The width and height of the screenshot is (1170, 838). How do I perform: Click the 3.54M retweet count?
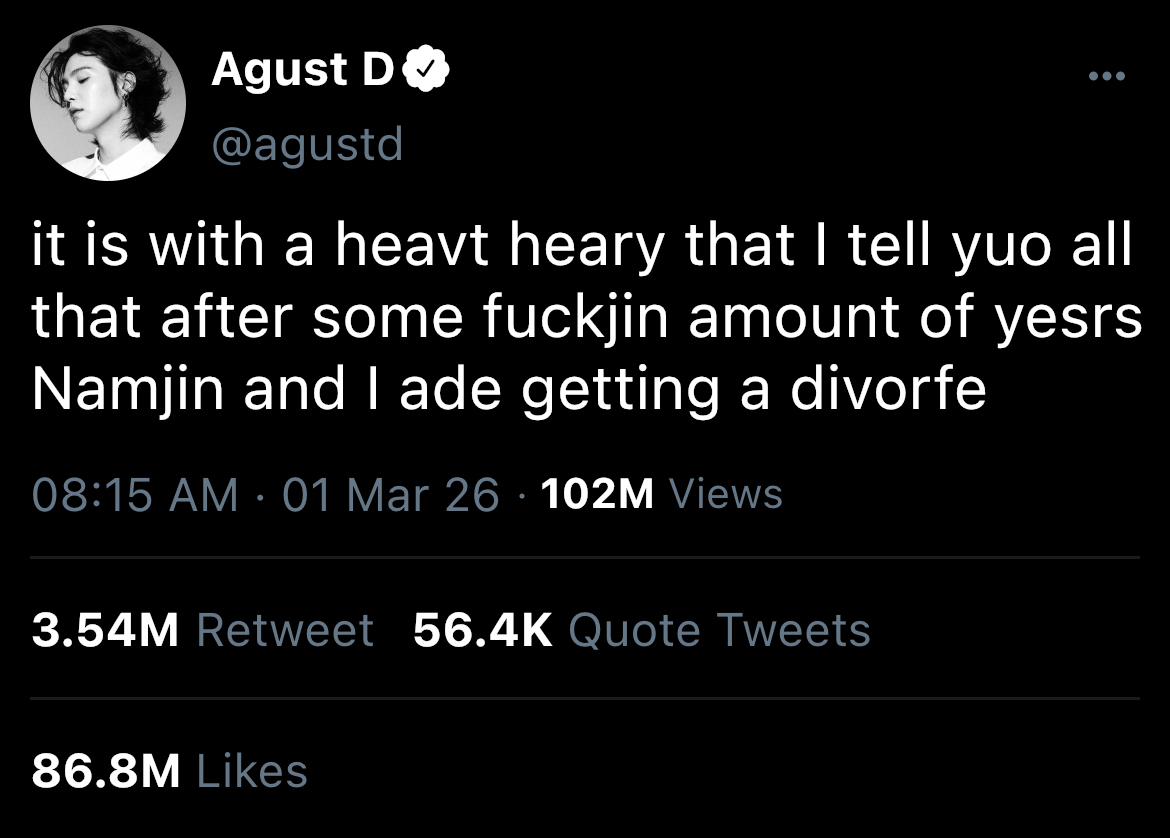click(x=105, y=631)
